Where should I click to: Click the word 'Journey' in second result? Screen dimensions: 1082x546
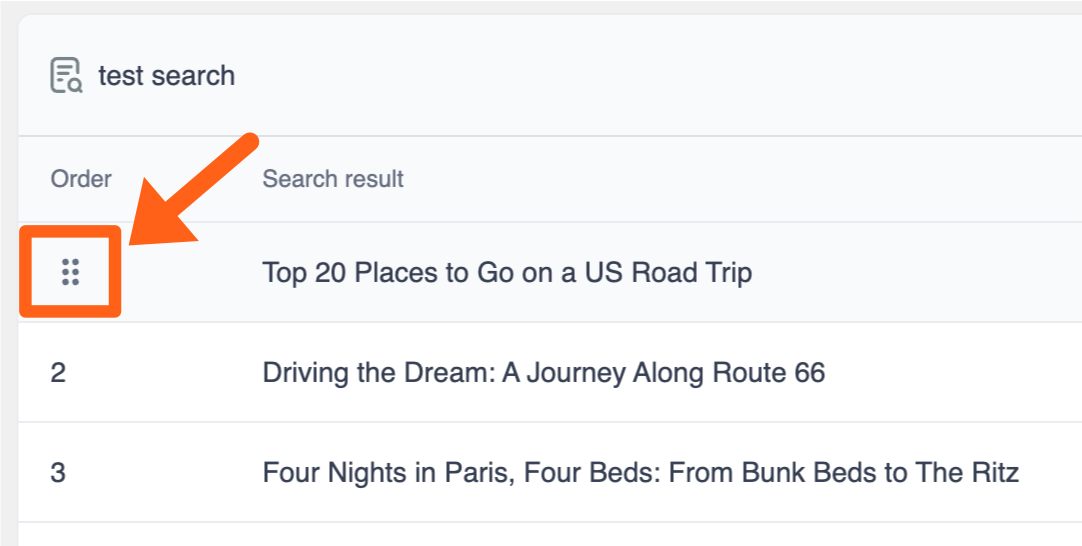click(x=575, y=373)
